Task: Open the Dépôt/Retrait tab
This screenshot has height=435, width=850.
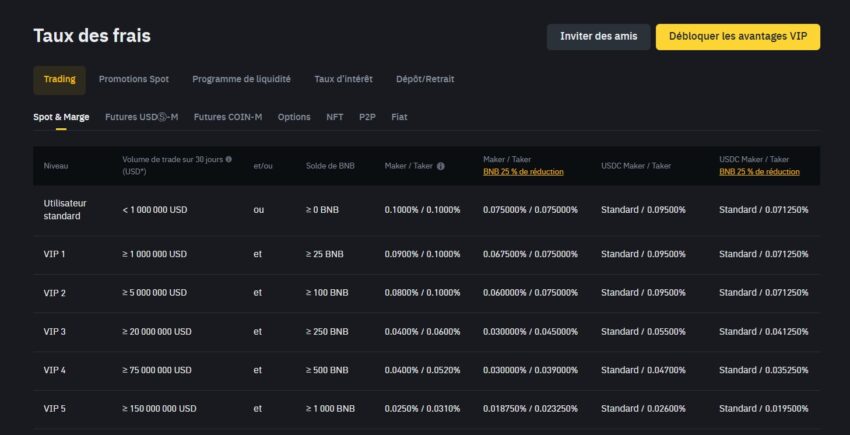Action: point(425,79)
